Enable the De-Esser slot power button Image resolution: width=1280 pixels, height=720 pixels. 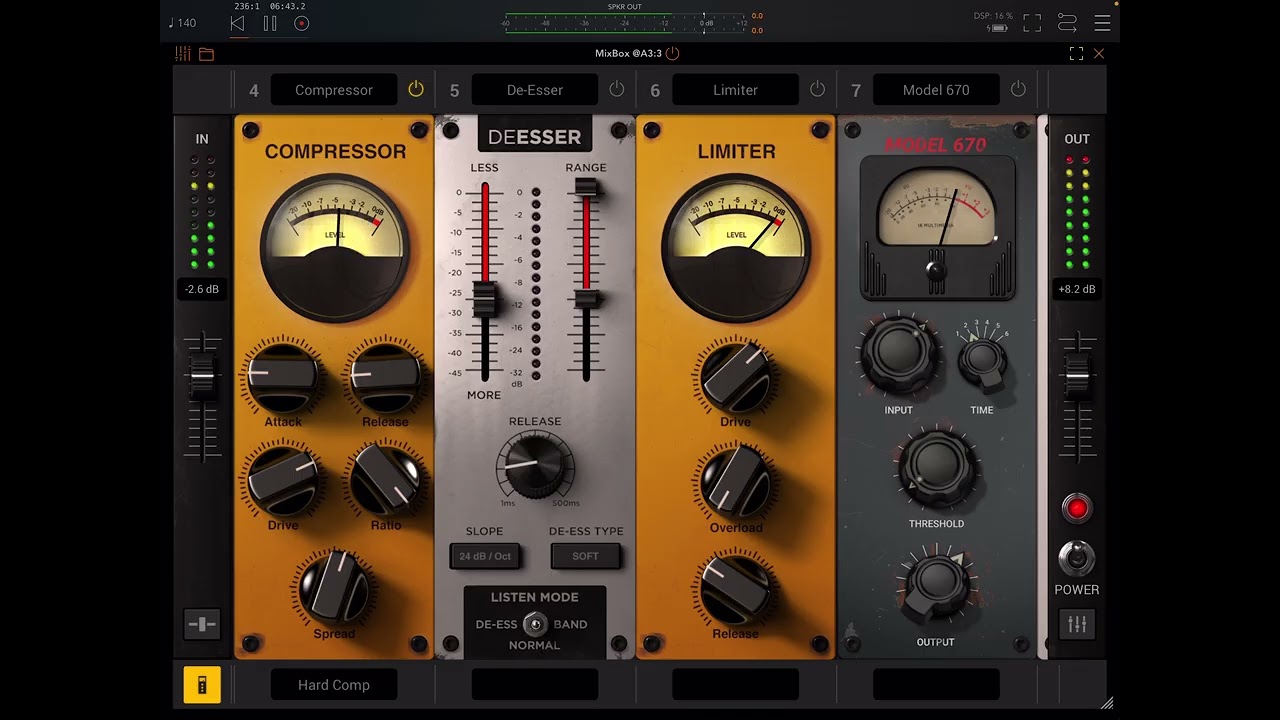coord(617,90)
